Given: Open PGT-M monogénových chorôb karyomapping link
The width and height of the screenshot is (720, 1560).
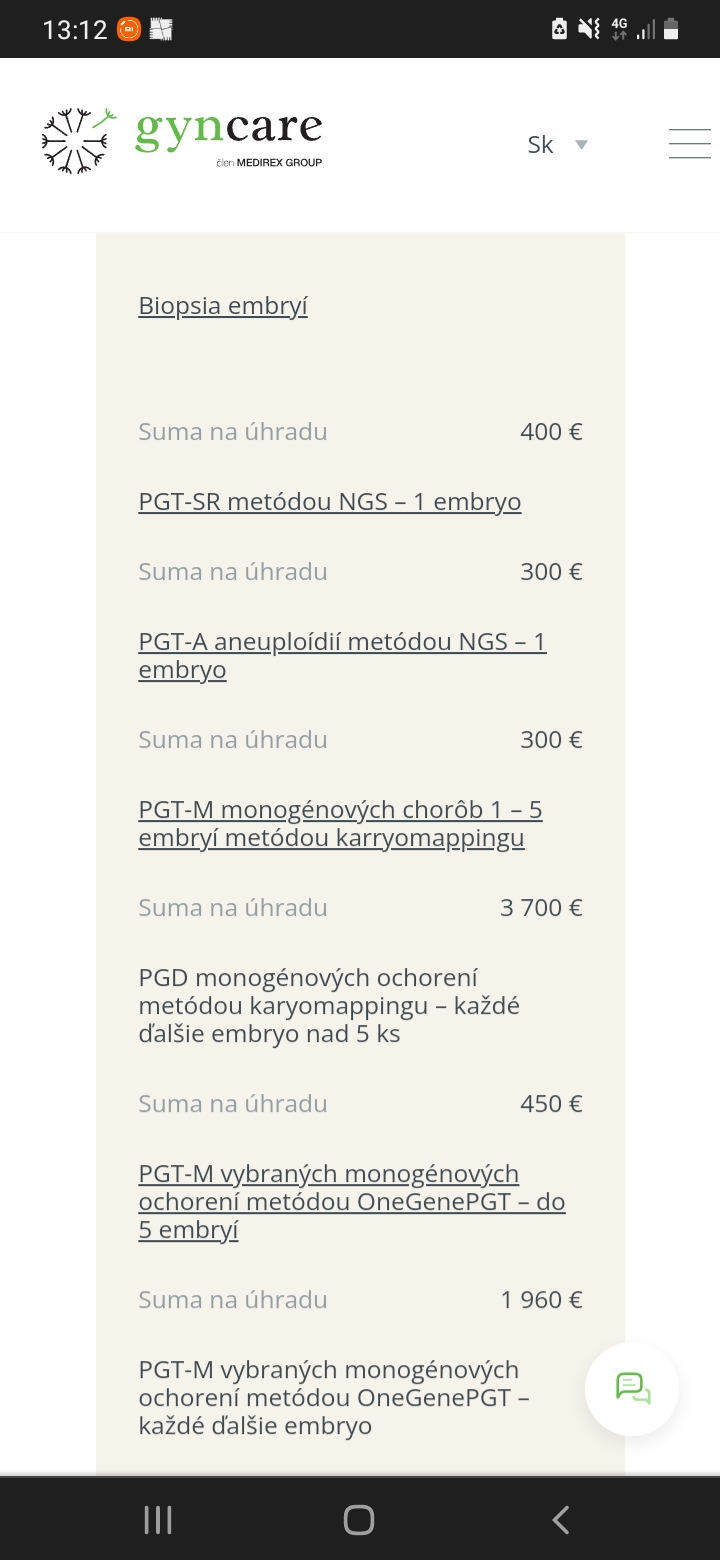Looking at the screenshot, I should 340,823.
